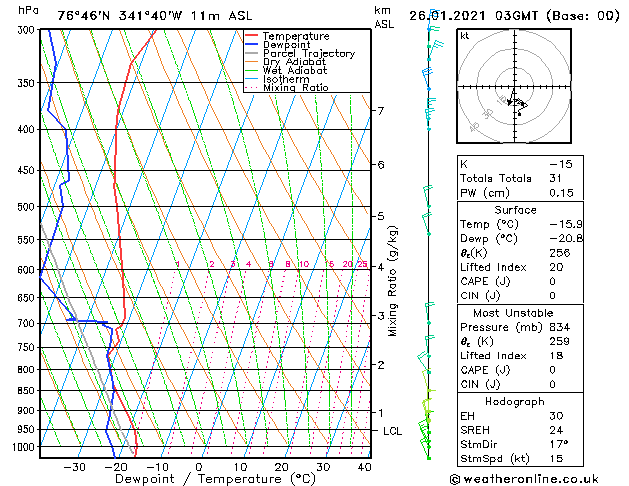Click the Parcel Trajectory legend label
The height and width of the screenshot is (486, 629).
(308, 53)
